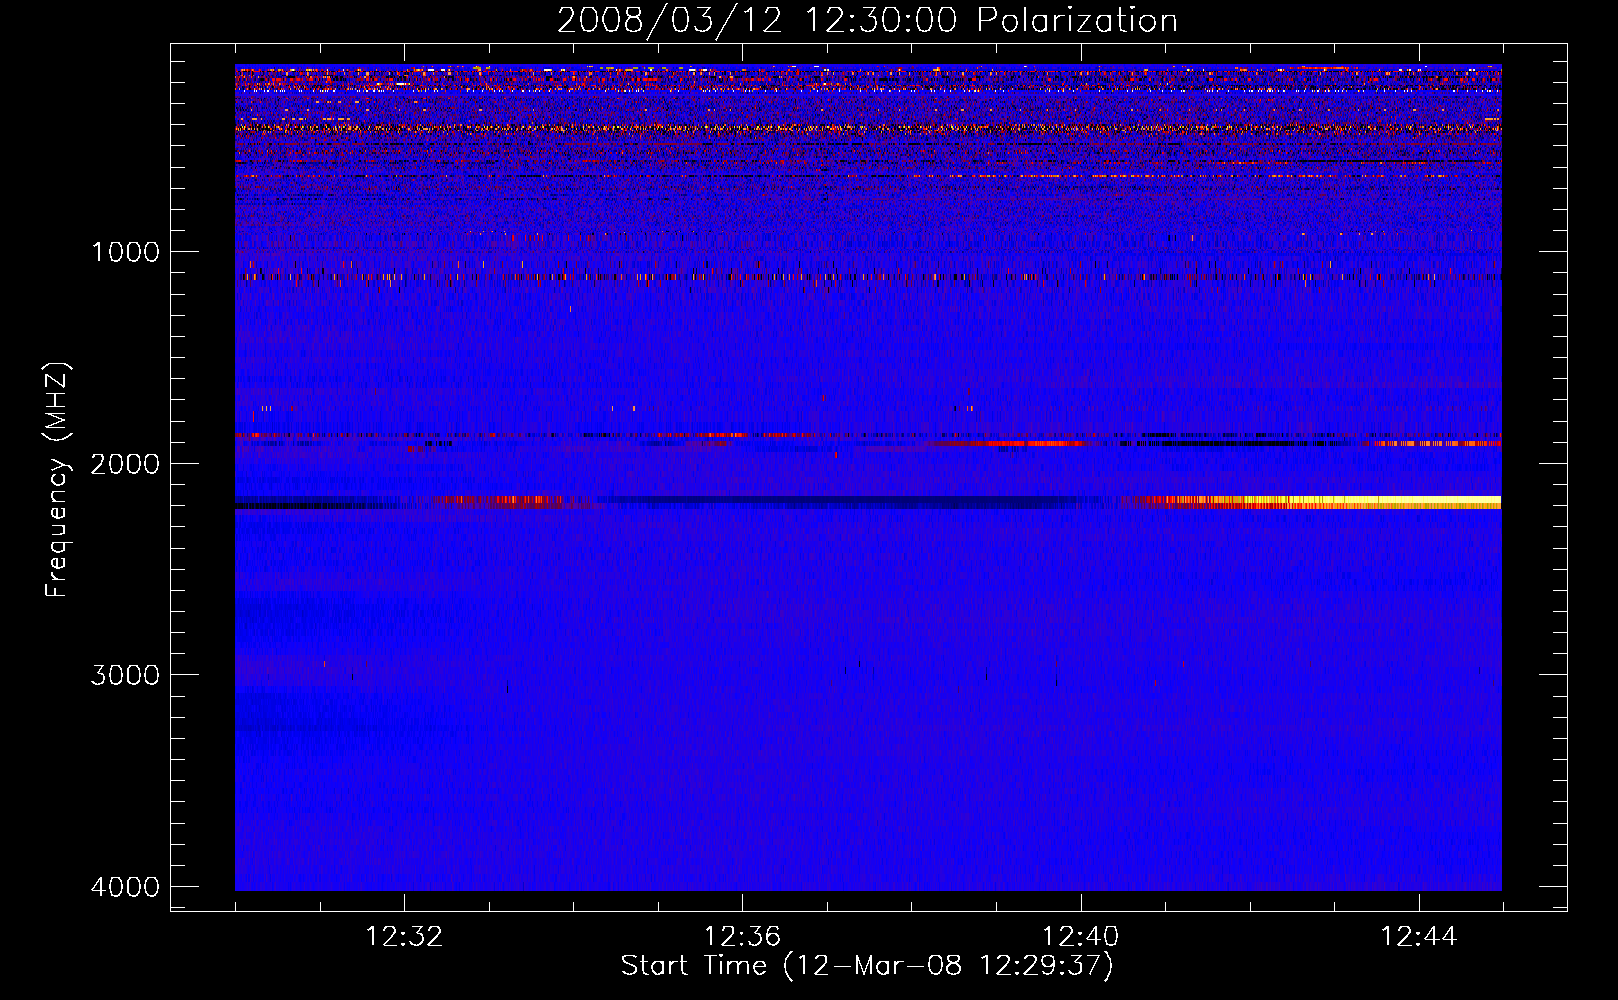Click the 4000 frequency tick label
1618x1000 pixels.
(x=125, y=887)
